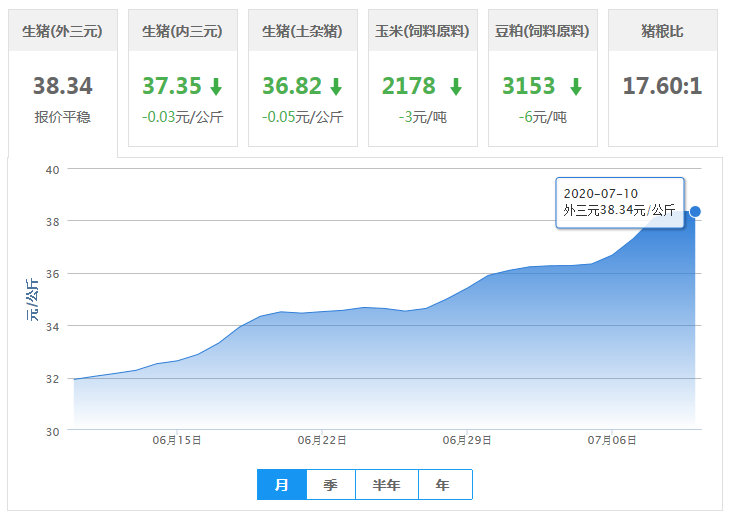Screen dimensions: 732x519
Task: Click the 07月06日 axis date label
Action: [x=612, y=440]
